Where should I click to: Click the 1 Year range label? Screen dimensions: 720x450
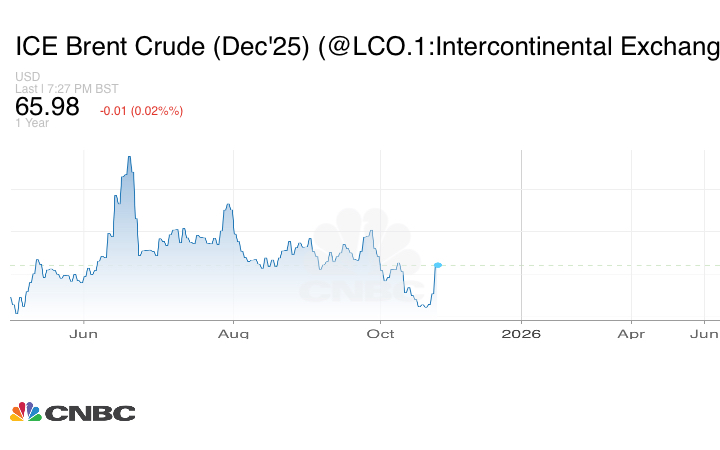tap(32, 124)
